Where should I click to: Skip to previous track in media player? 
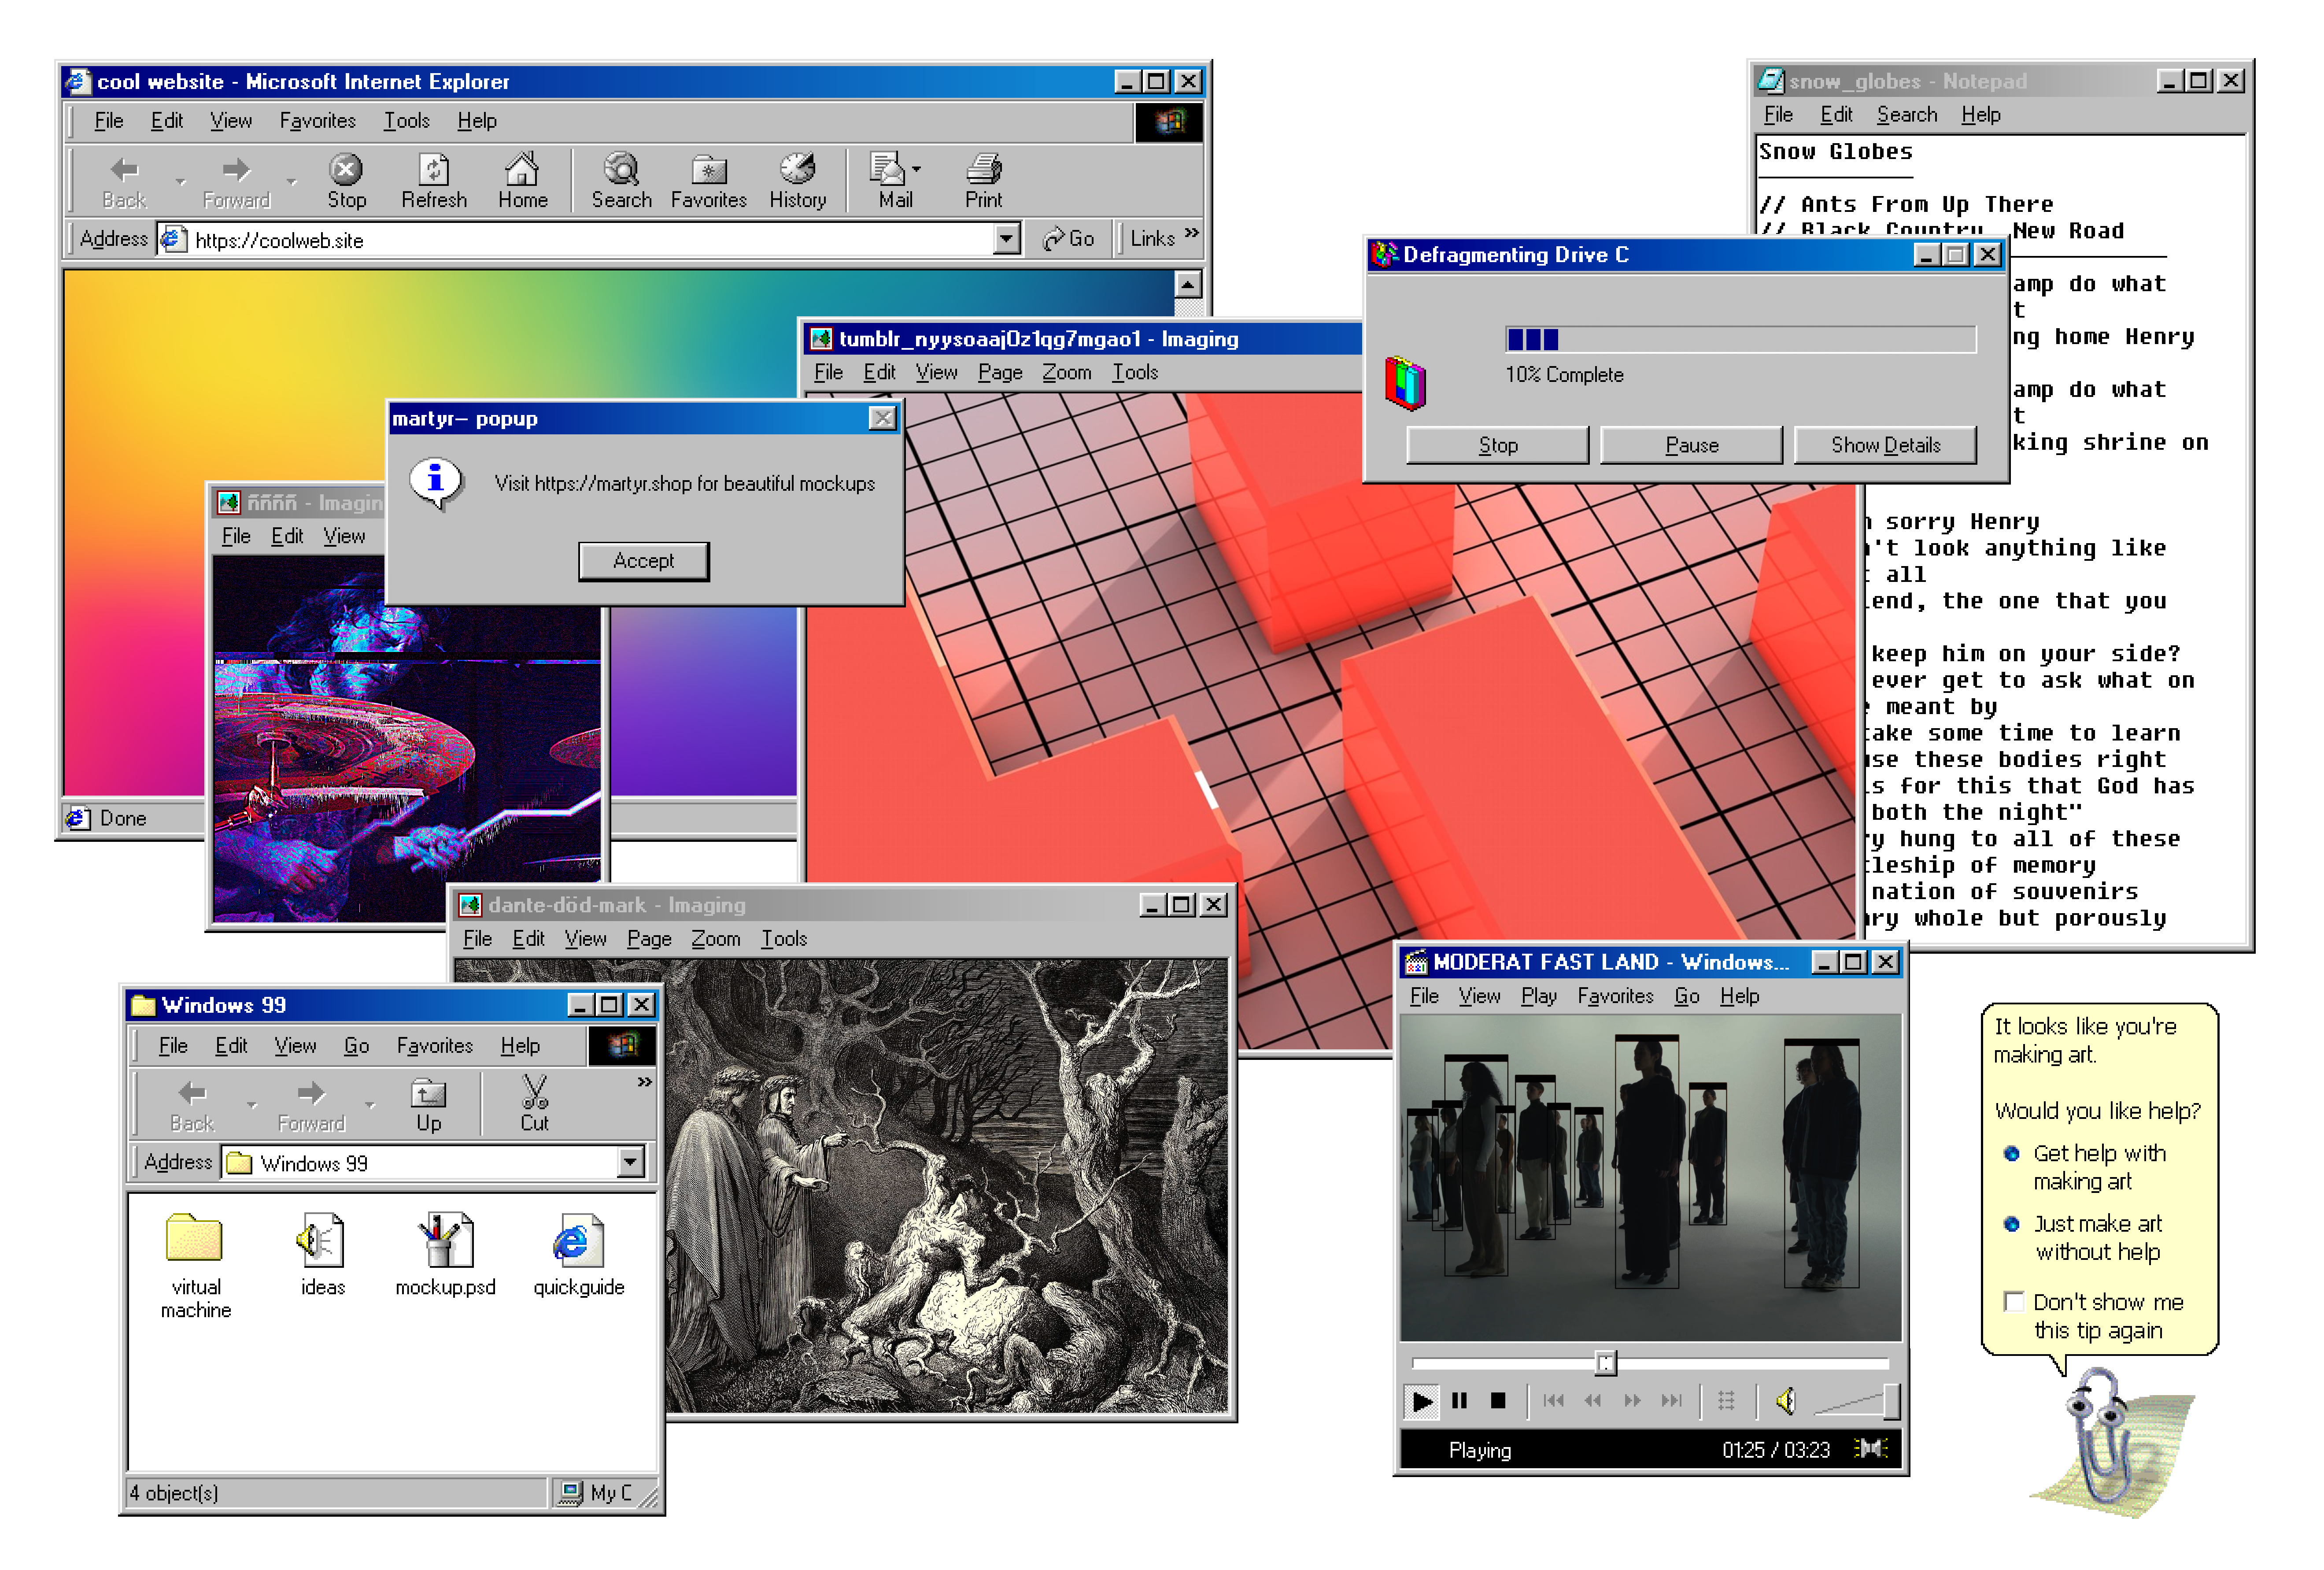[x=1553, y=1400]
